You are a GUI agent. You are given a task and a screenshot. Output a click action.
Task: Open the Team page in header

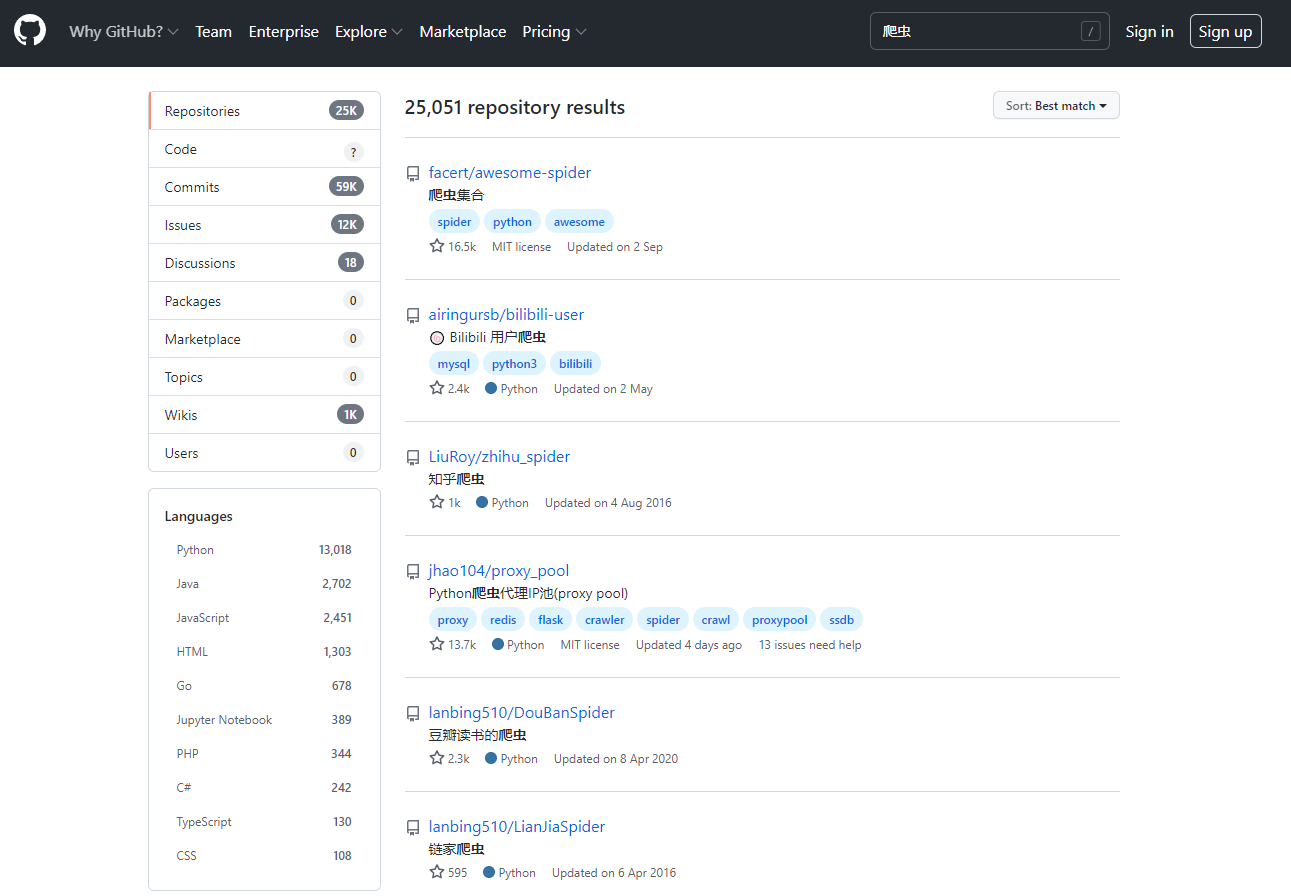[213, 31]
